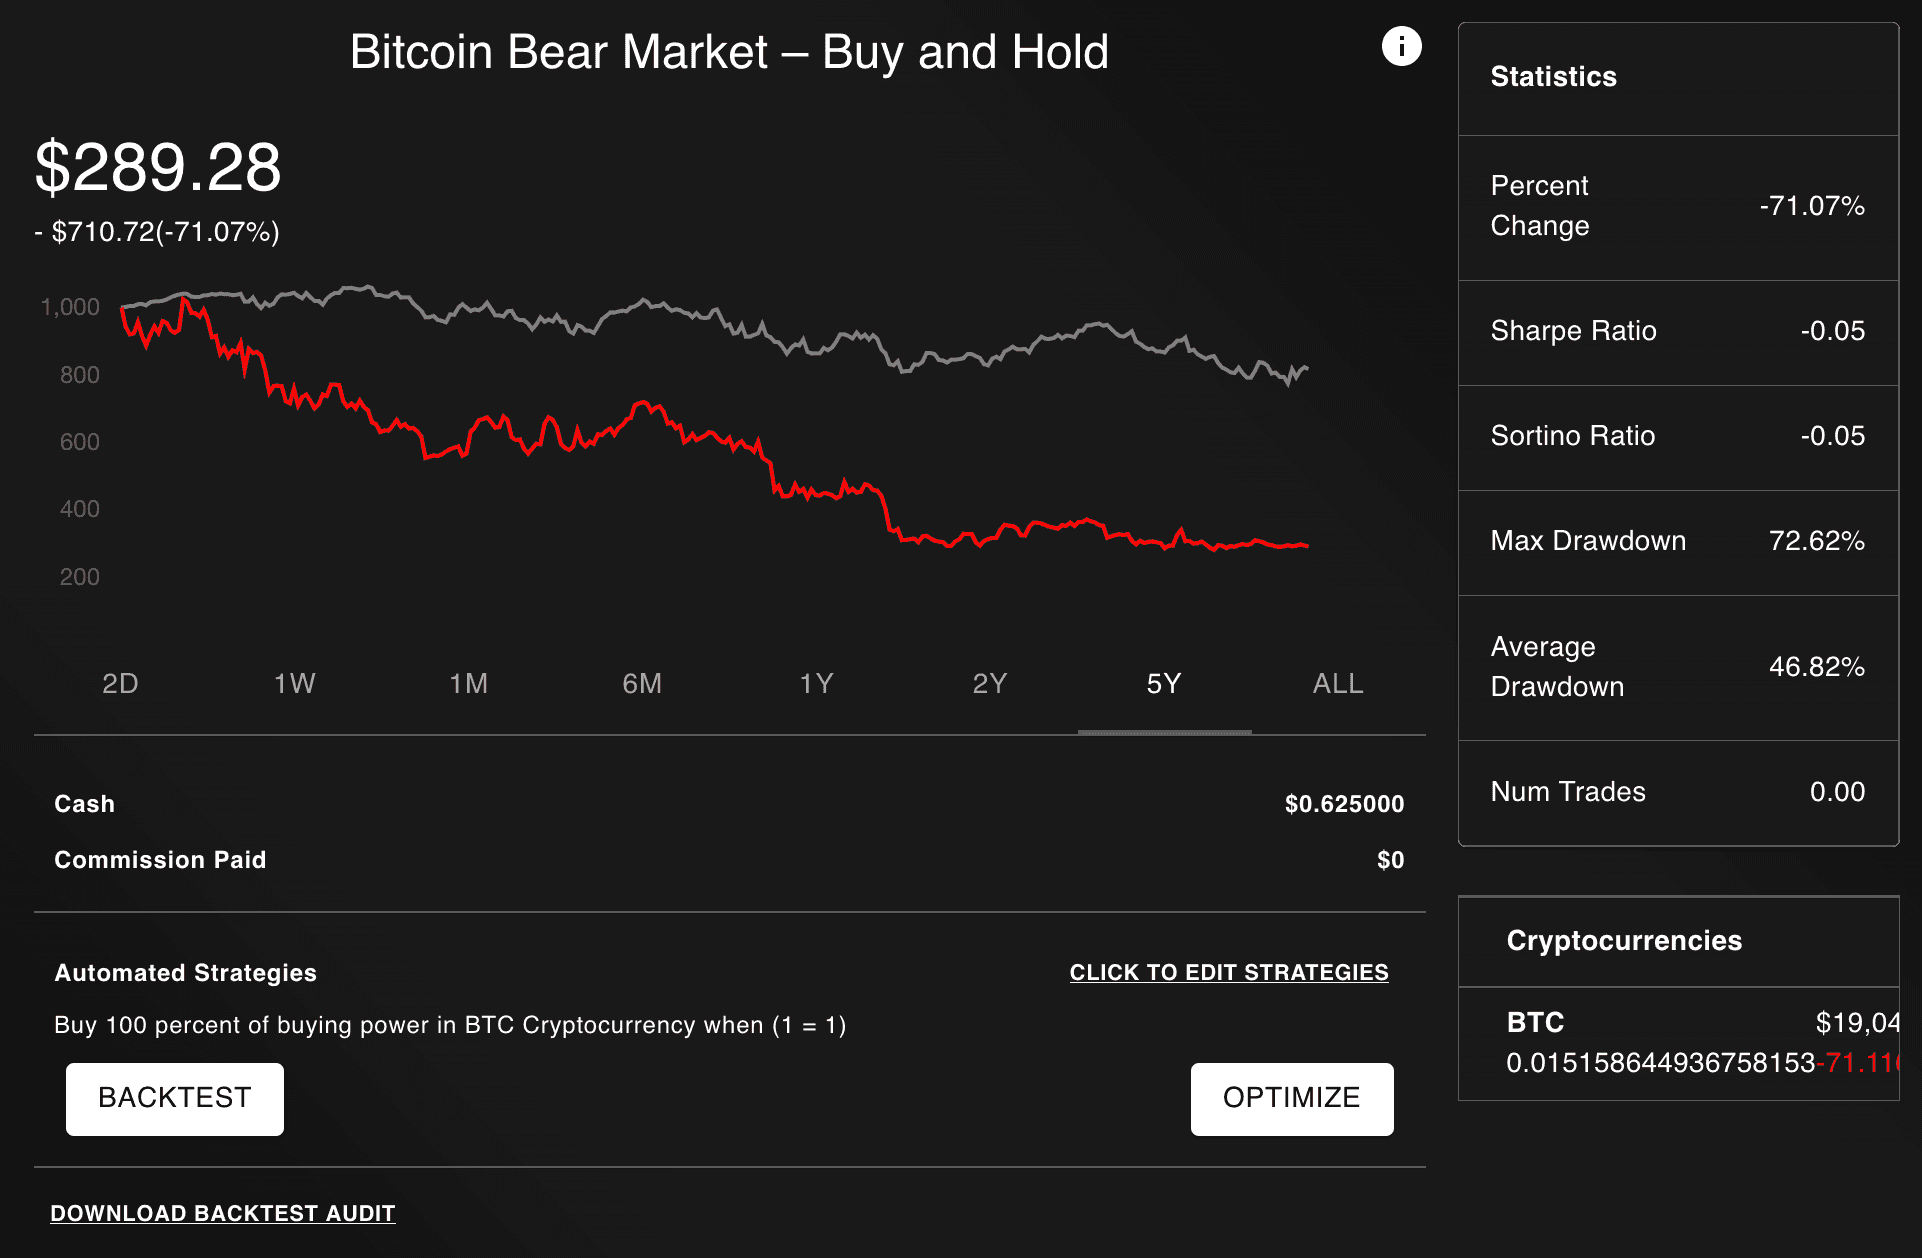Select the 2D time range
This screenshot has height=1258, width=1922.
click(119, 683)
